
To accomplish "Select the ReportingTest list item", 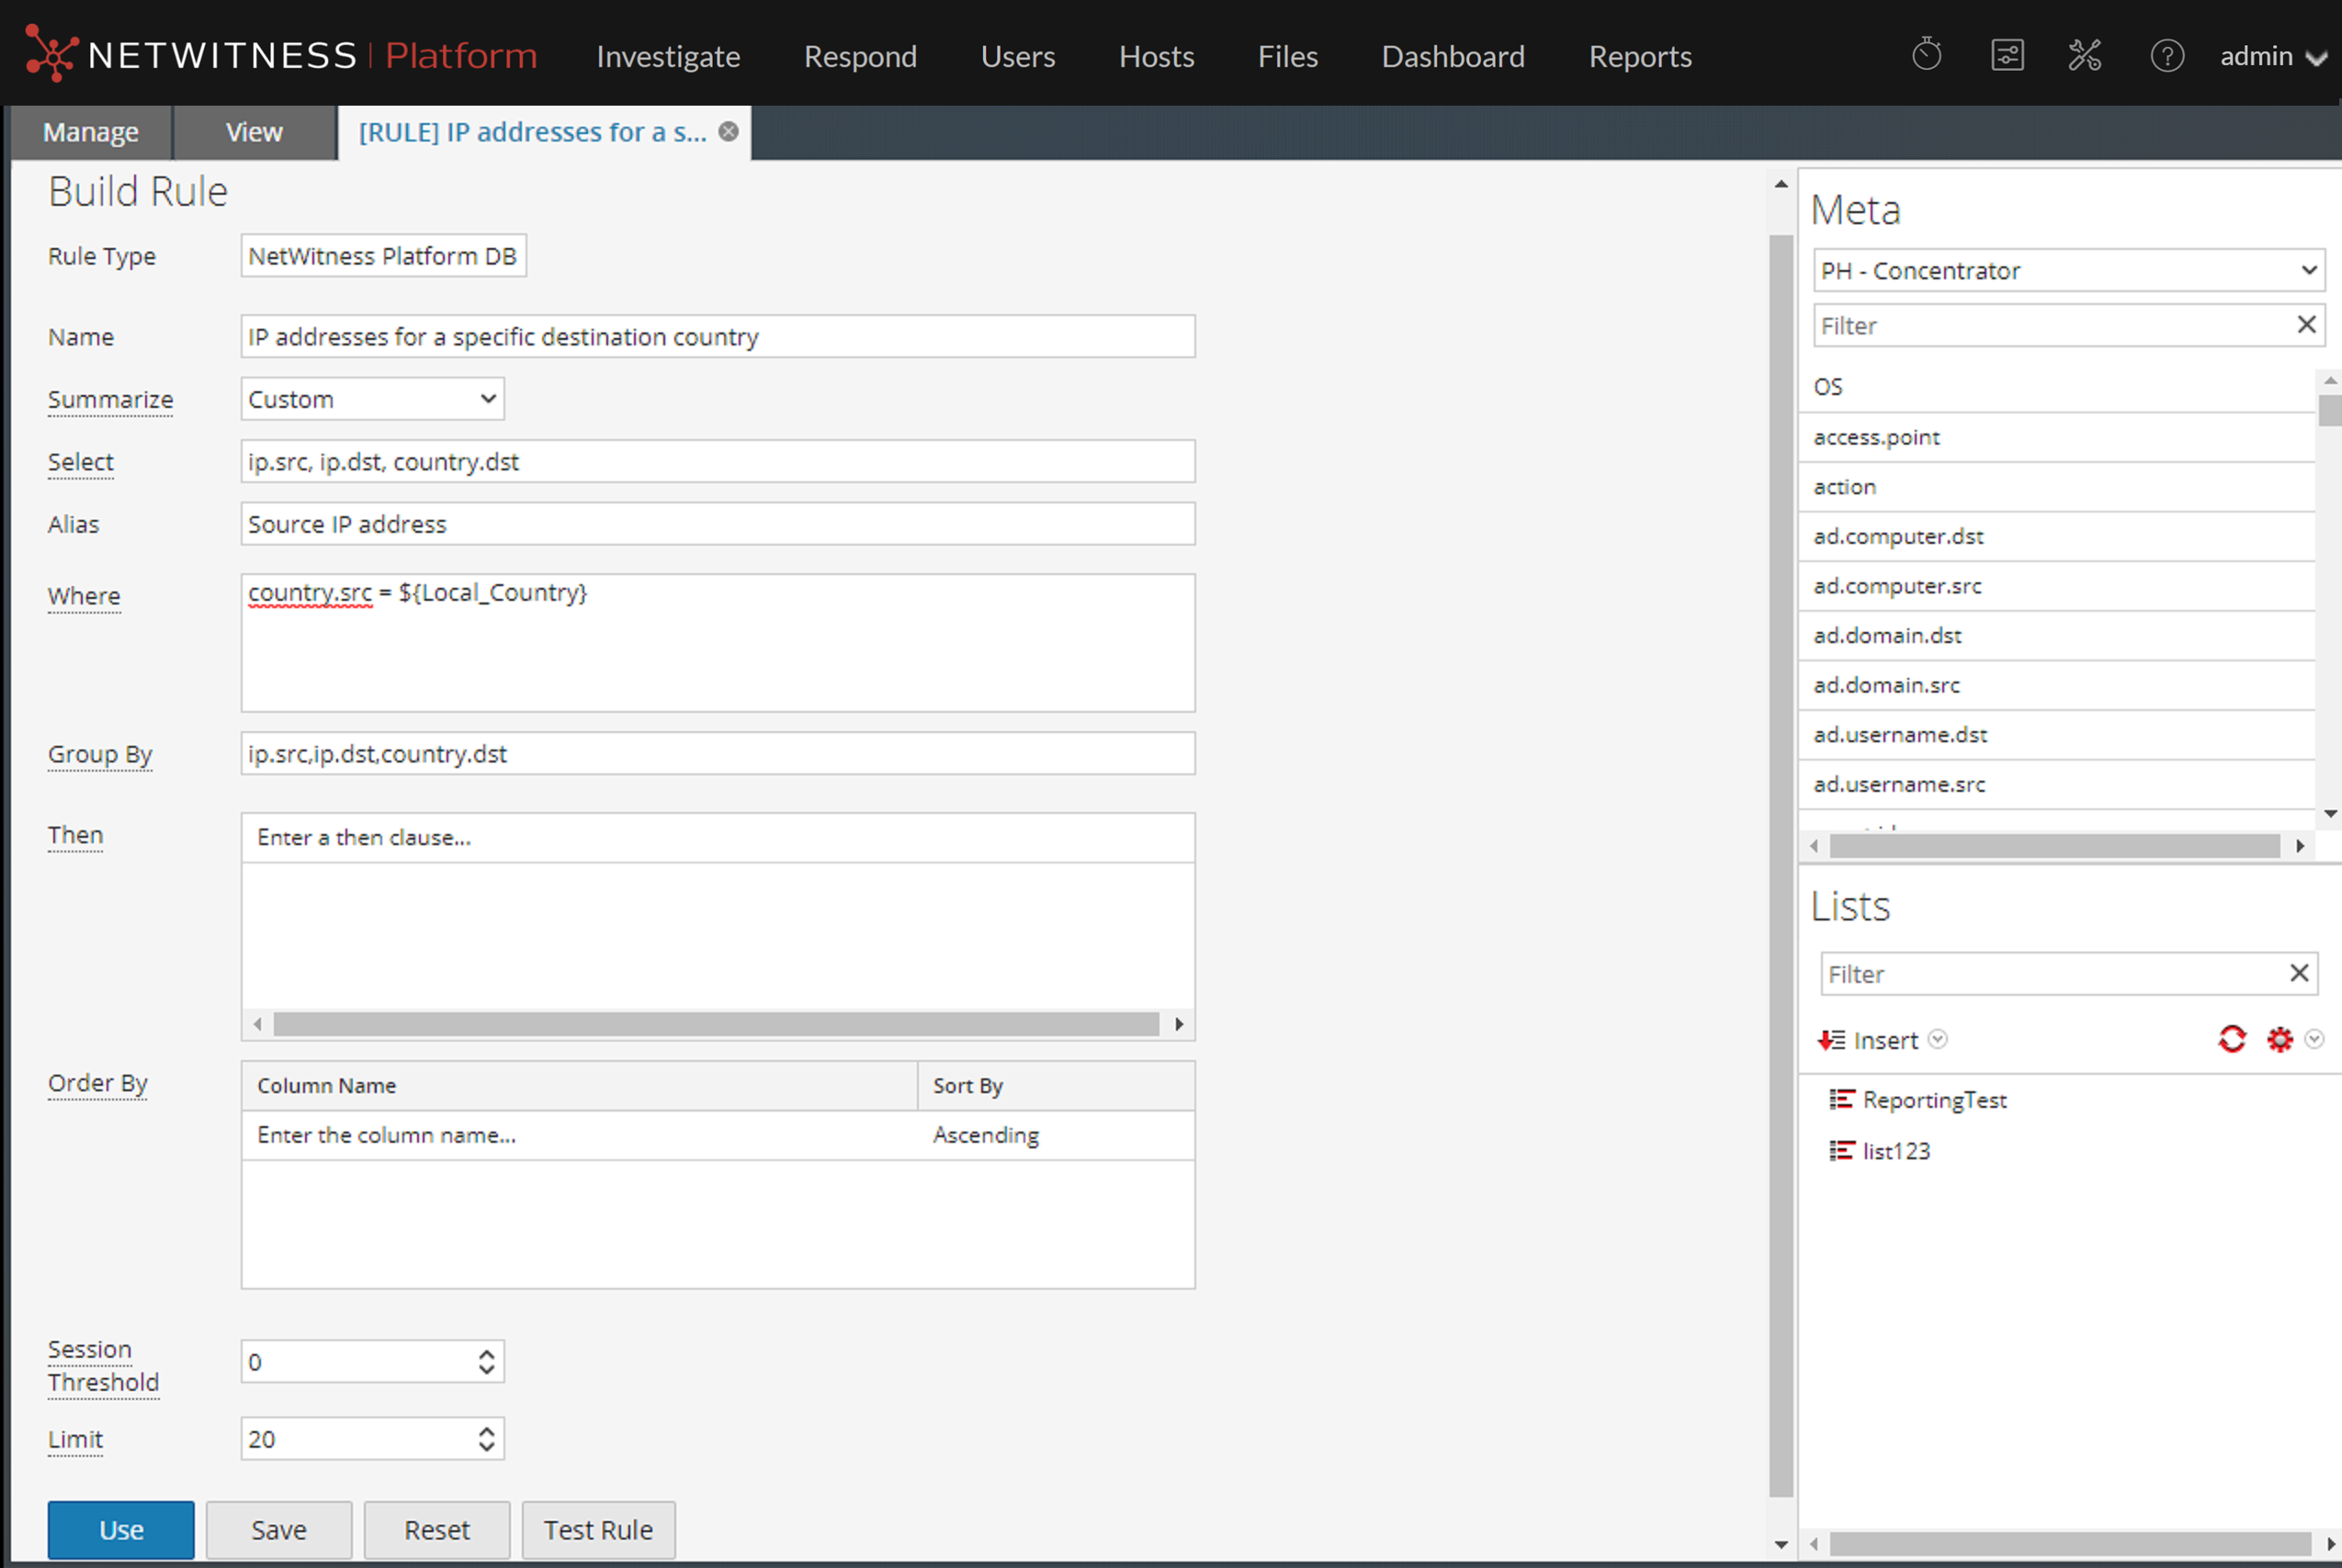I will click(1933, 1100).
